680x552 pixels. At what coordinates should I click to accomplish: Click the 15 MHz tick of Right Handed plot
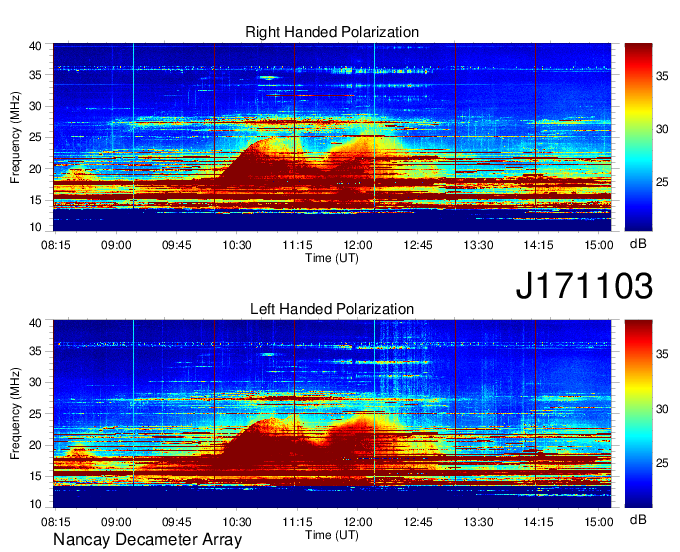pyautogui.click(x=35, y=200)
